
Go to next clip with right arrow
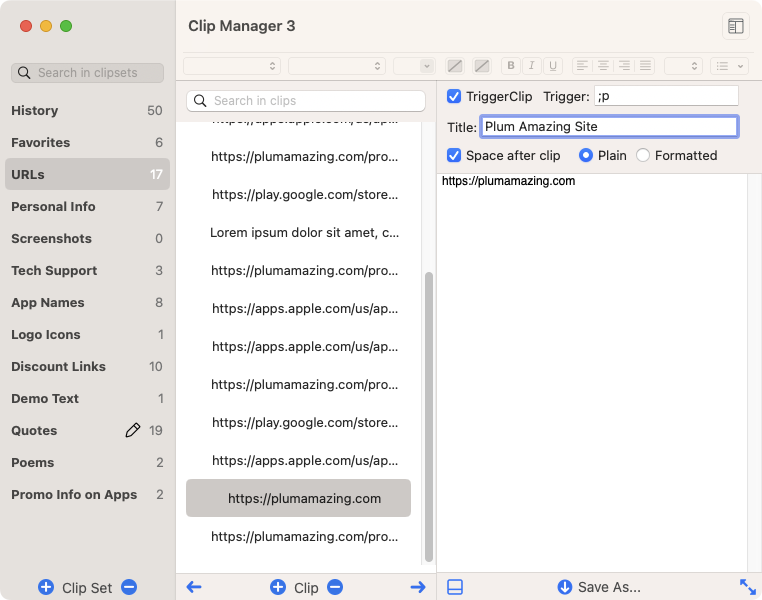tap(417, 587)
